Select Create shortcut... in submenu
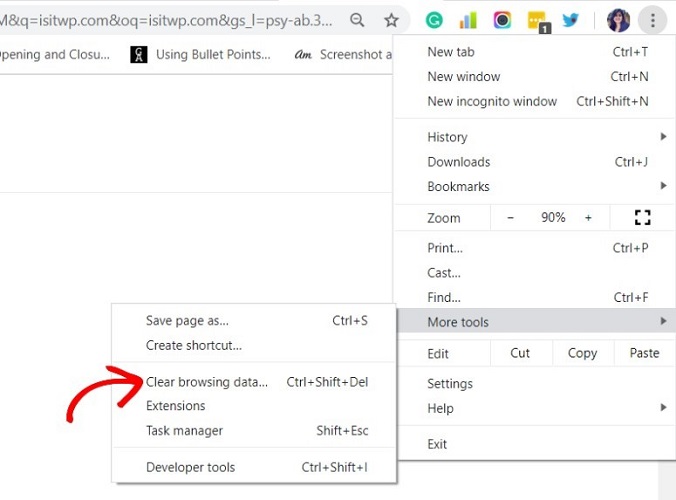This screenshot has height=500, width=676. [x=254, y=345]
